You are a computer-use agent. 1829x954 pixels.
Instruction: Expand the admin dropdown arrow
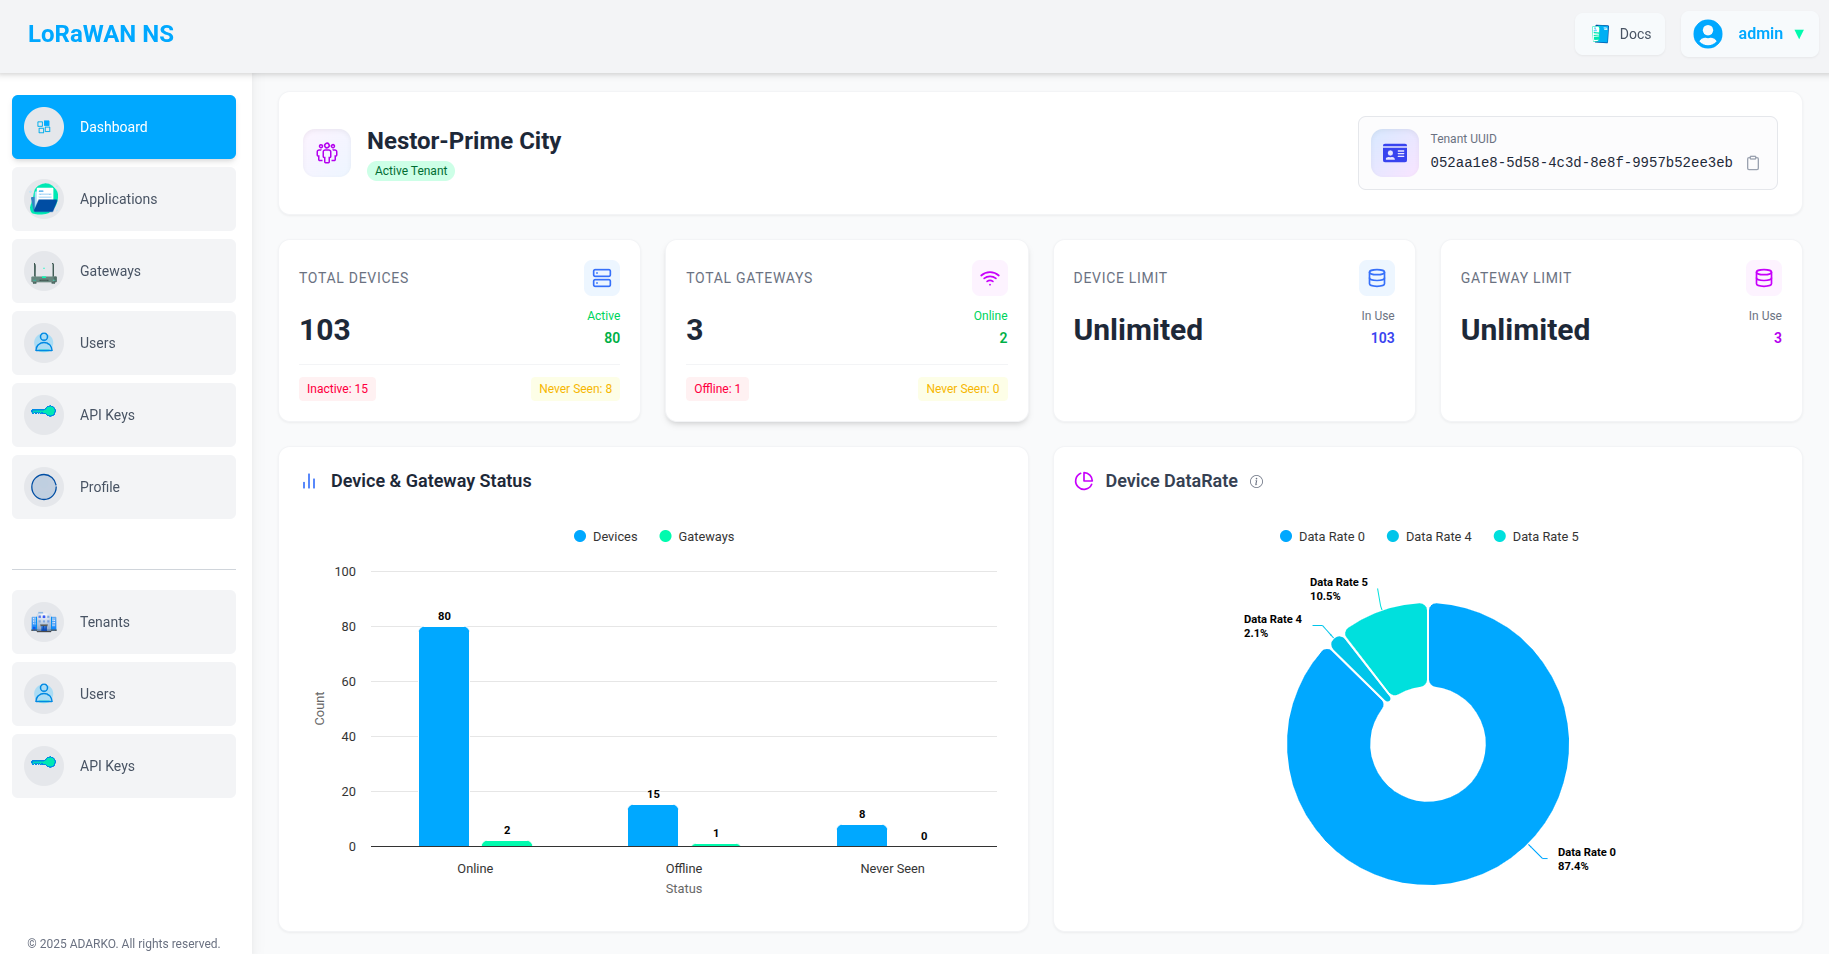point(1799,34)
